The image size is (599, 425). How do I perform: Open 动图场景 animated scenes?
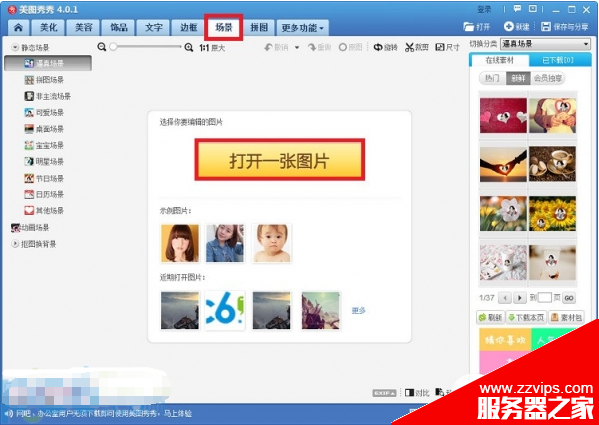tap(31, 228)
